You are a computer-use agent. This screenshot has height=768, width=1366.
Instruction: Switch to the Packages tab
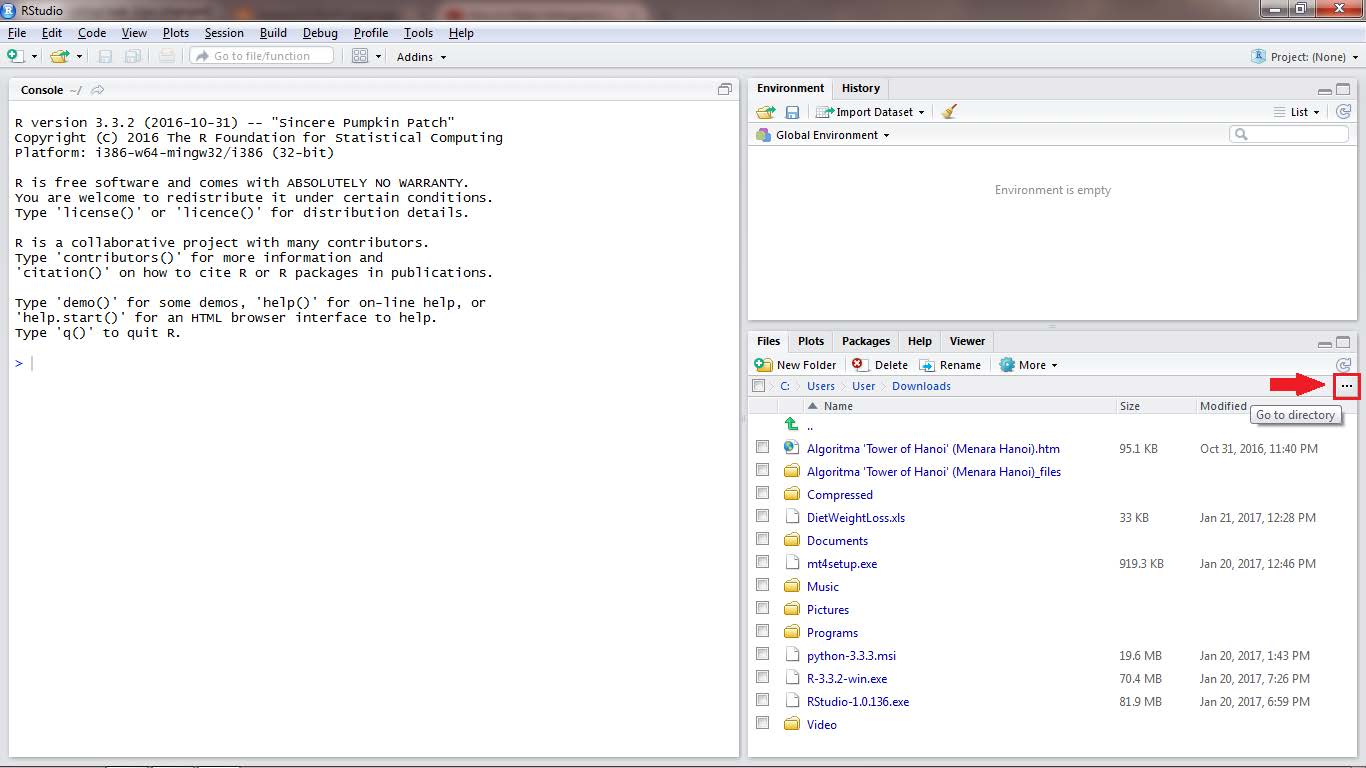click(866, 341)
